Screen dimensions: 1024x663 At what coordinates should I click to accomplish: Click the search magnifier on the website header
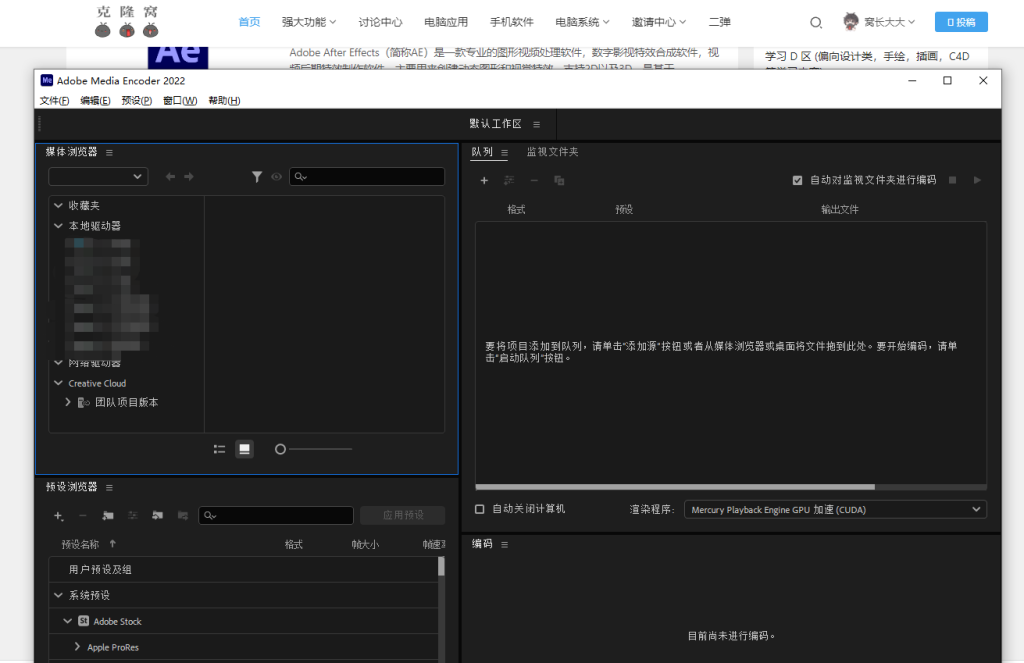point(816,22)
